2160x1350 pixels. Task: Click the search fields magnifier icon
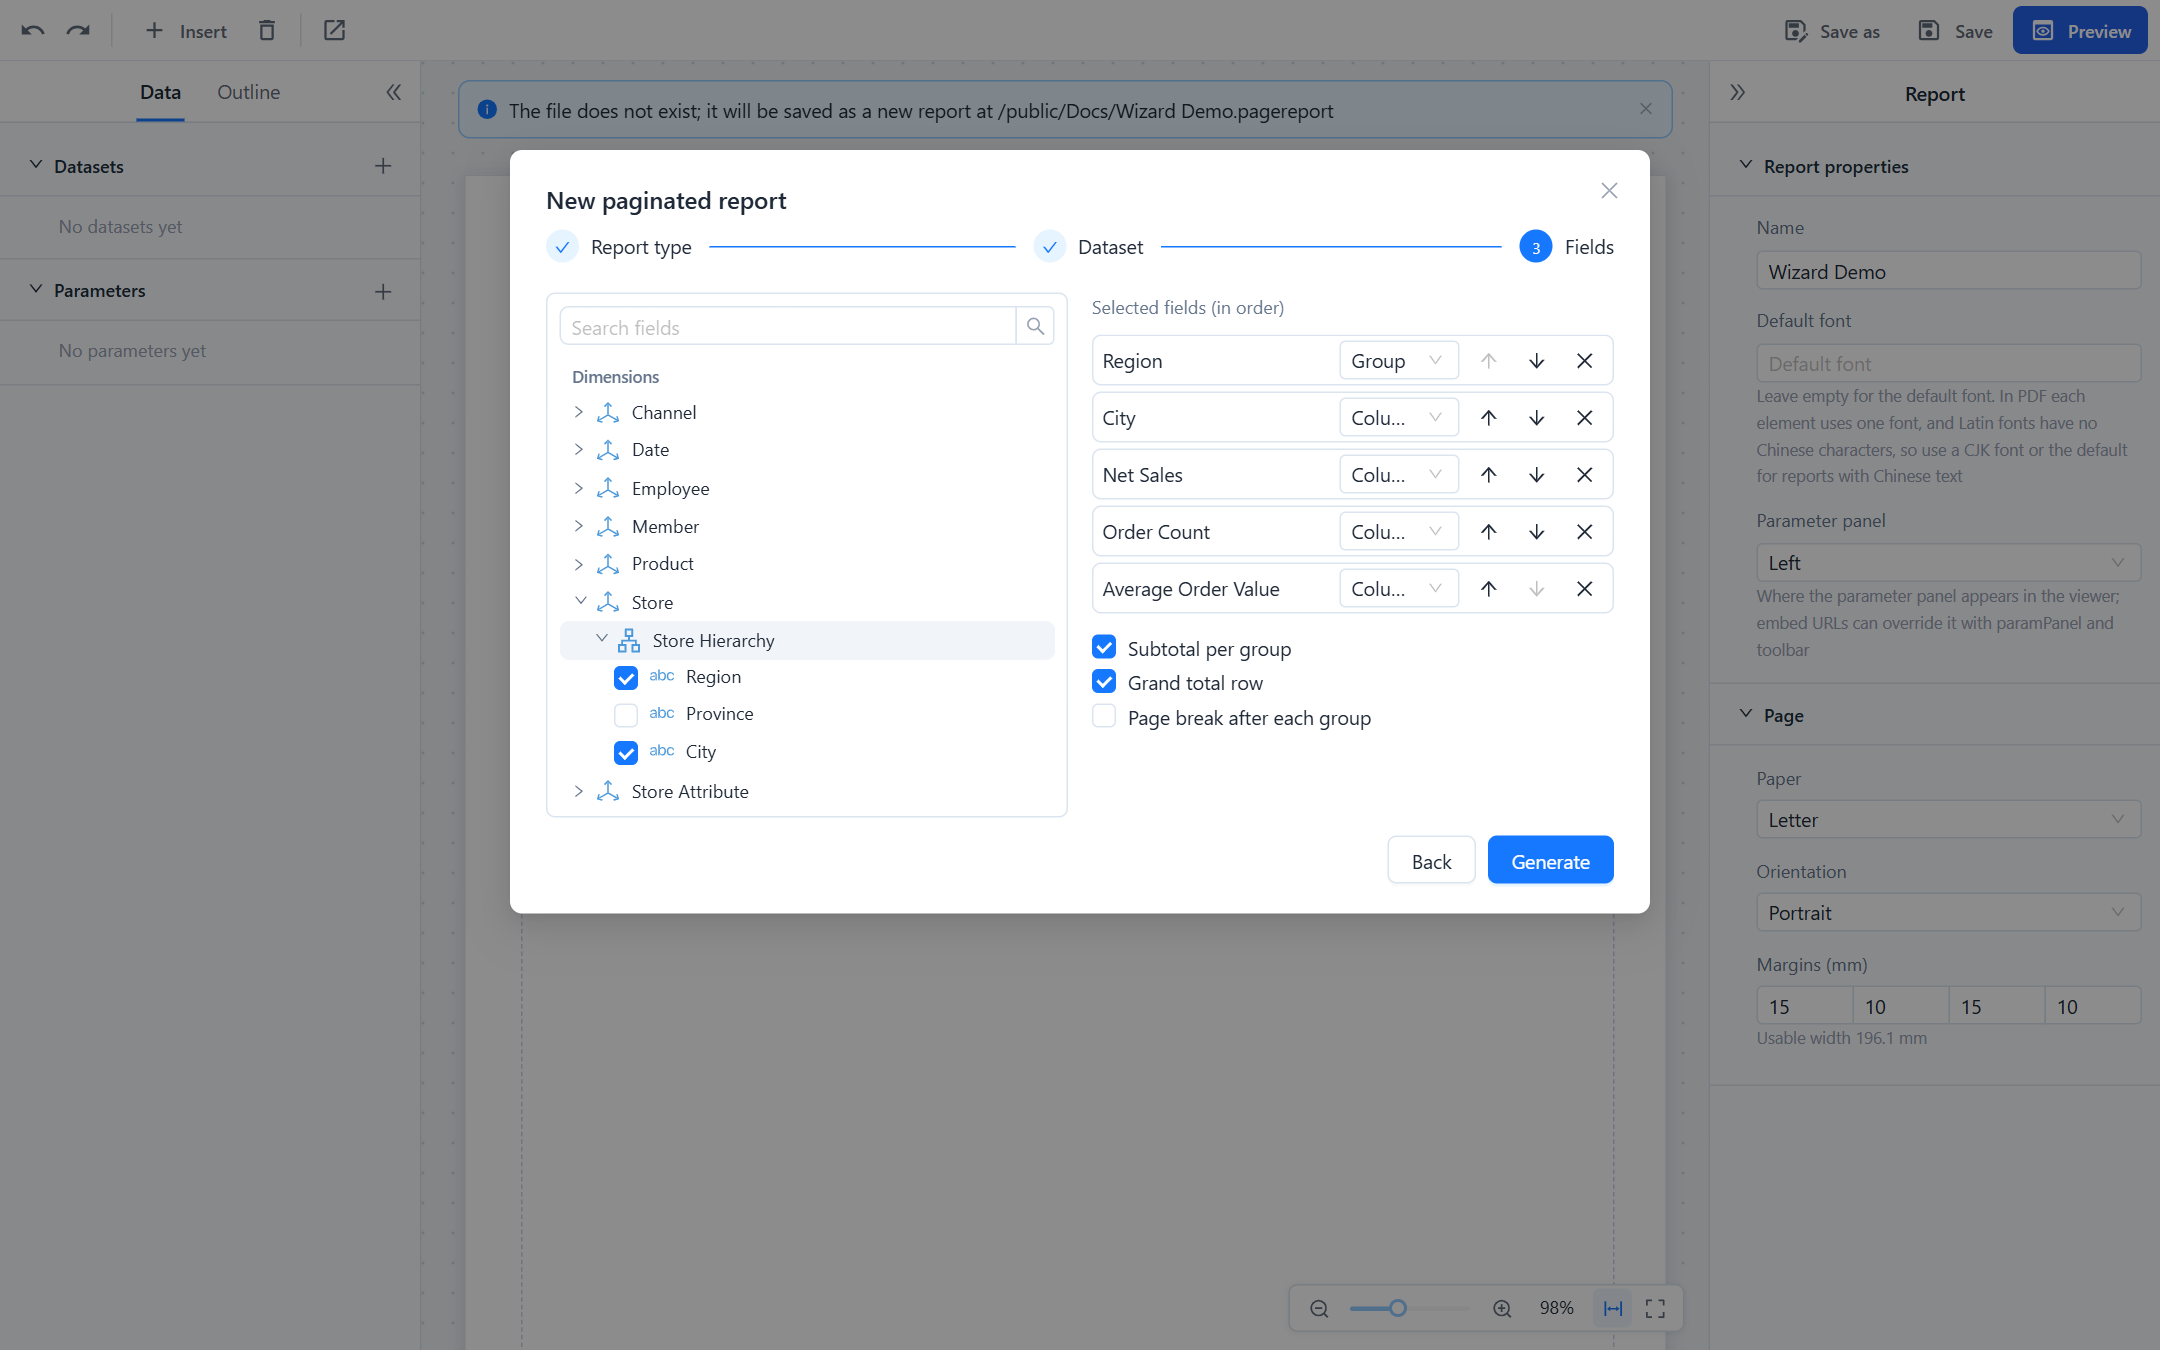[1035, 327]
